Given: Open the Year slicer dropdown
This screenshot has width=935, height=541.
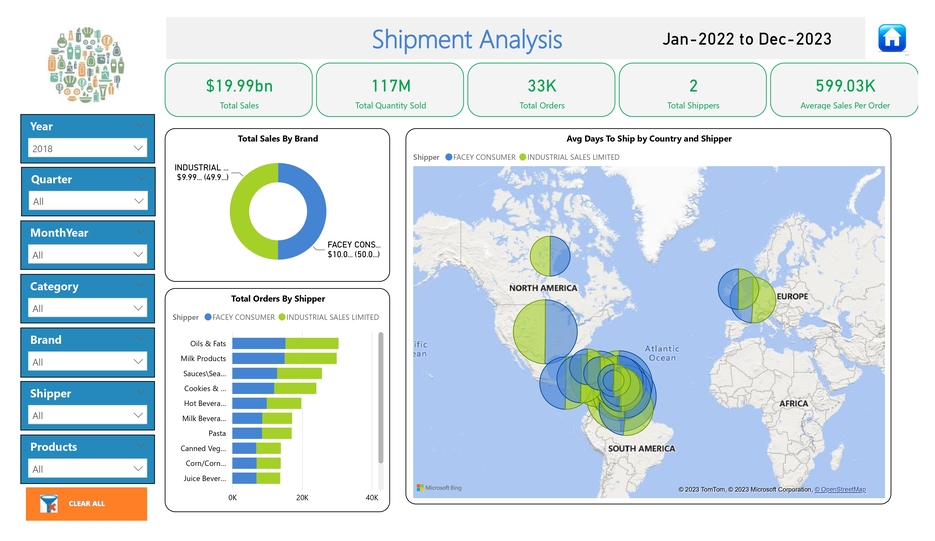Looking at the screenshot, I should 139,148.
